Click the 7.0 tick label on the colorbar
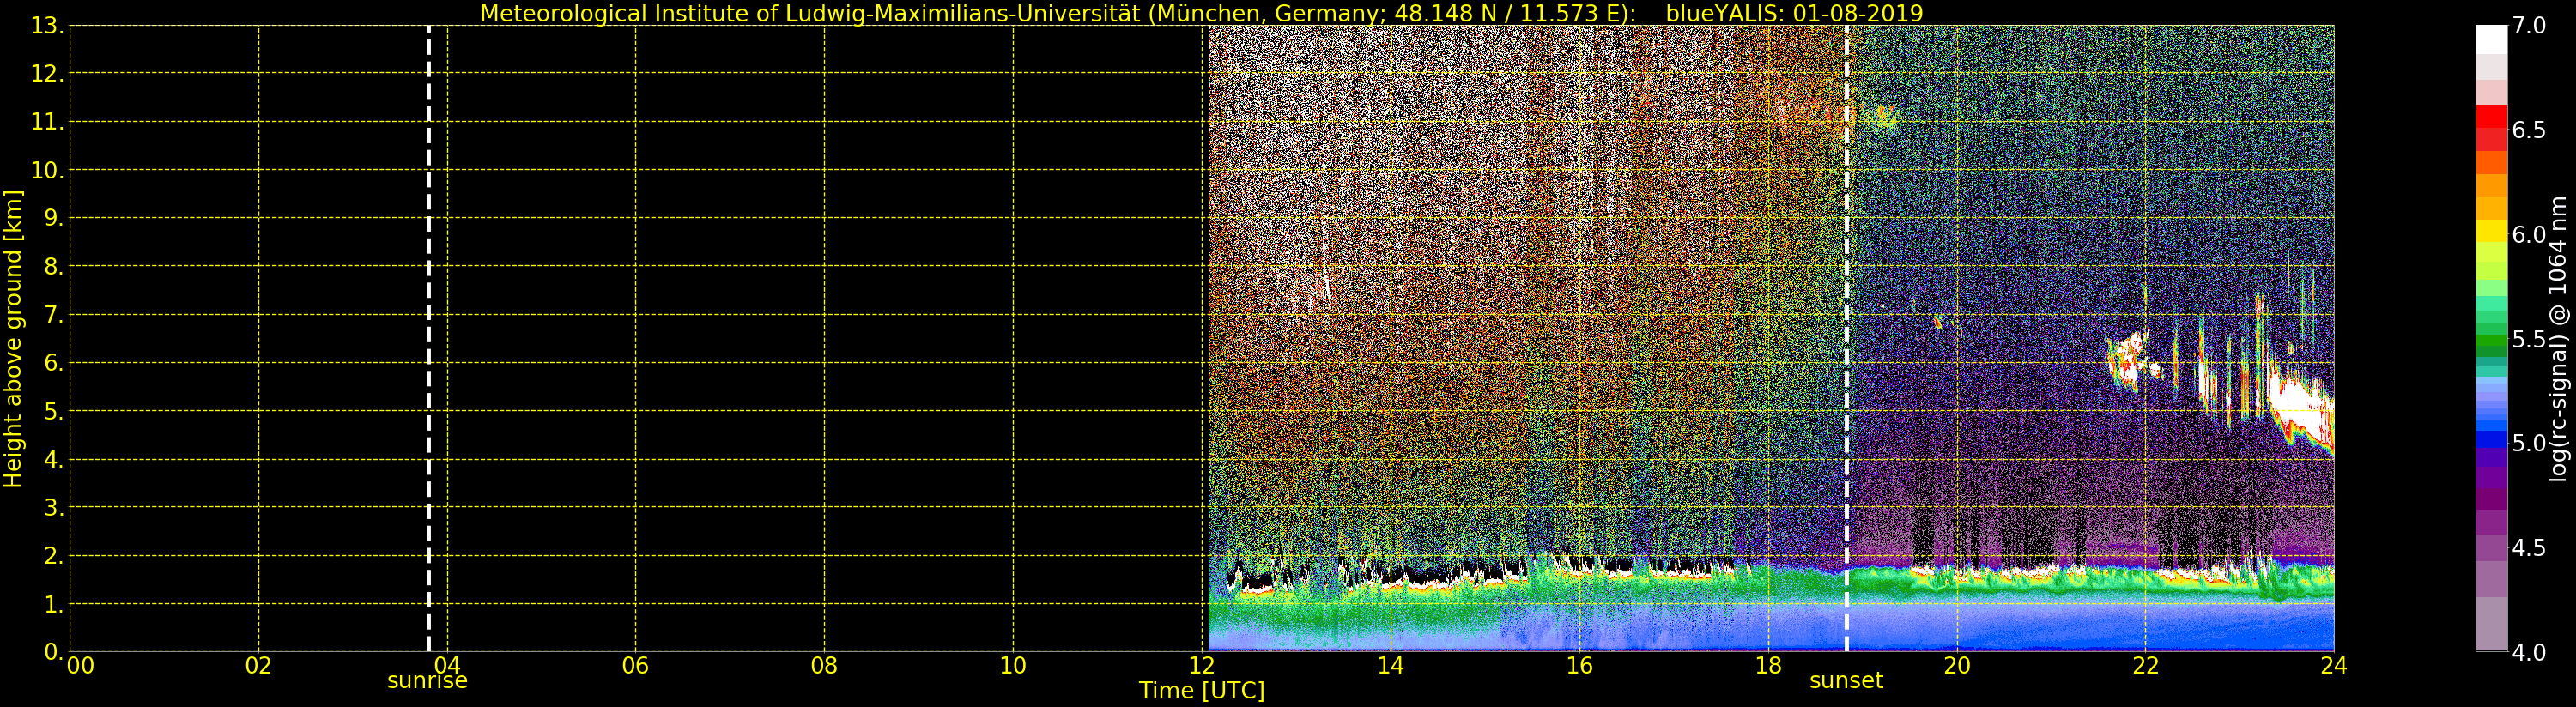Screen dimensions: 2576x707 2529,26
